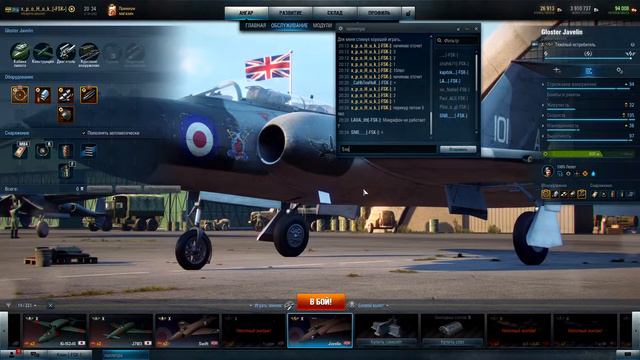Toggle automatic resupply checkbox
640x360 pixels.
pos(84,133)
